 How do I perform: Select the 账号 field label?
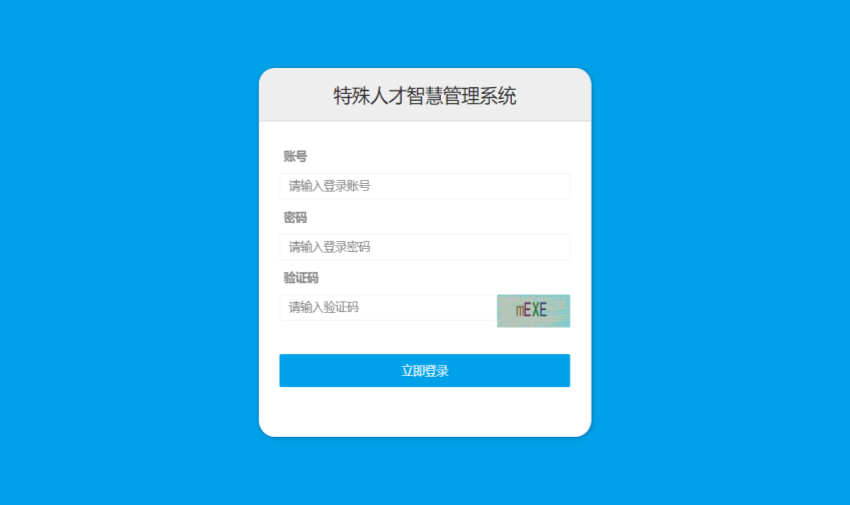point(295,157)
